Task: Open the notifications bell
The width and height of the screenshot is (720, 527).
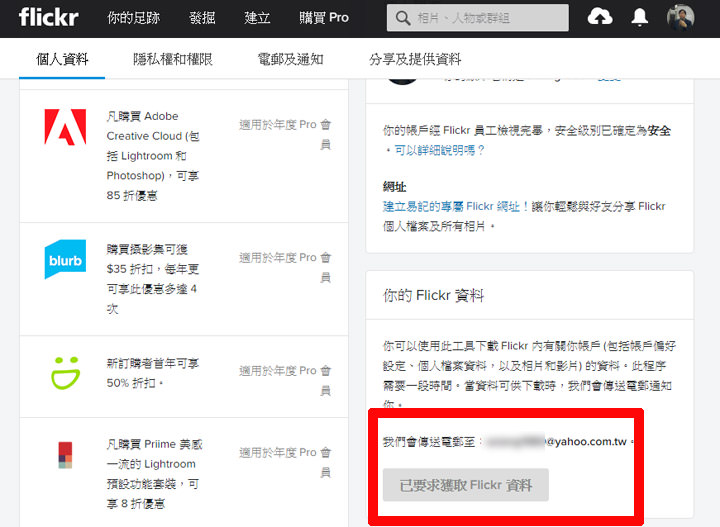Action: [639, 17]
